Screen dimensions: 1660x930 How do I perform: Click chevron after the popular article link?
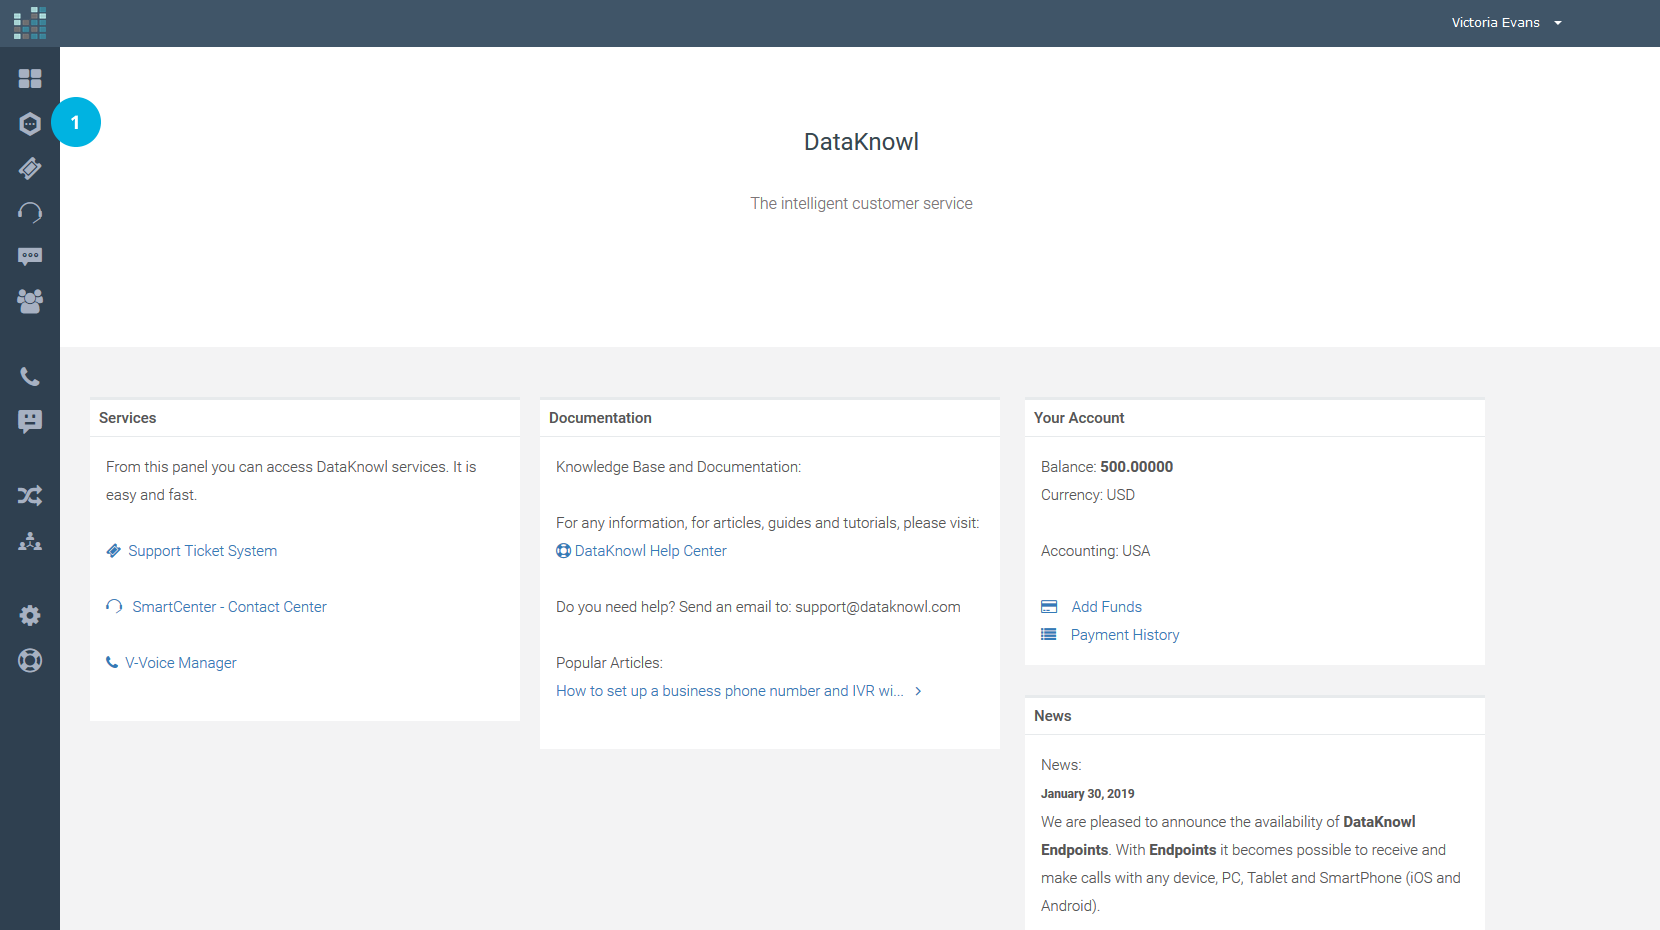[x=918, y=691]
